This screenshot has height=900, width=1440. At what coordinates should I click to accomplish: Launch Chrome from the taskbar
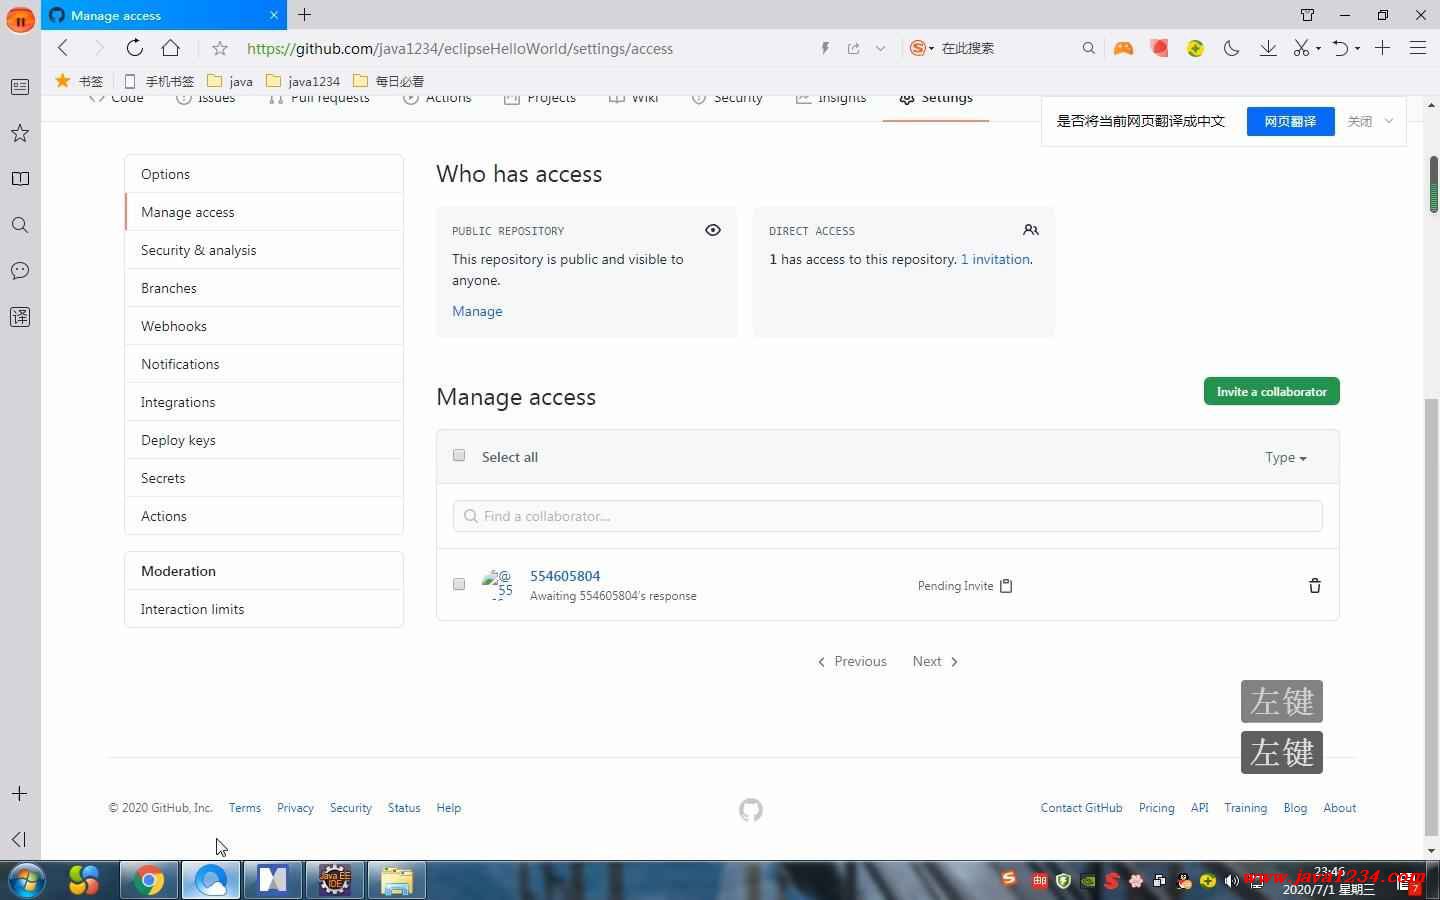(x=149, y=880)
